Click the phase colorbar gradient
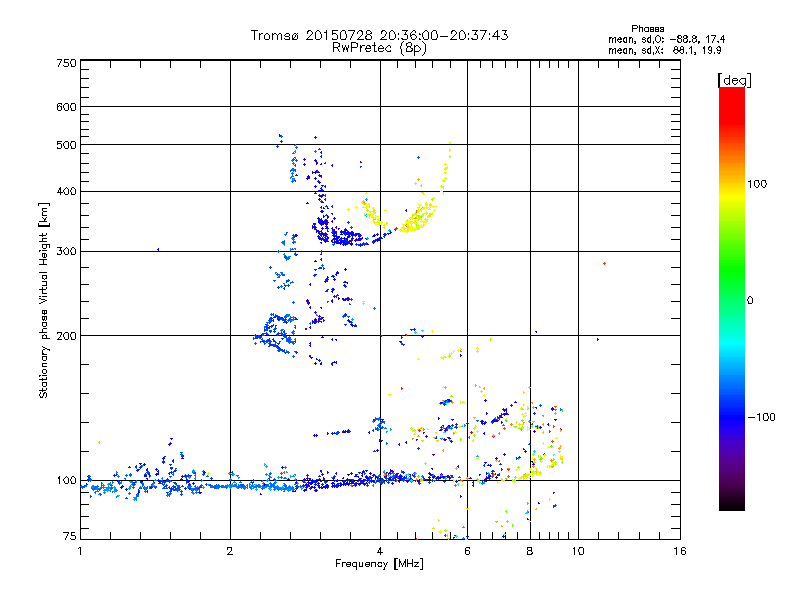 tap(732, 299)
